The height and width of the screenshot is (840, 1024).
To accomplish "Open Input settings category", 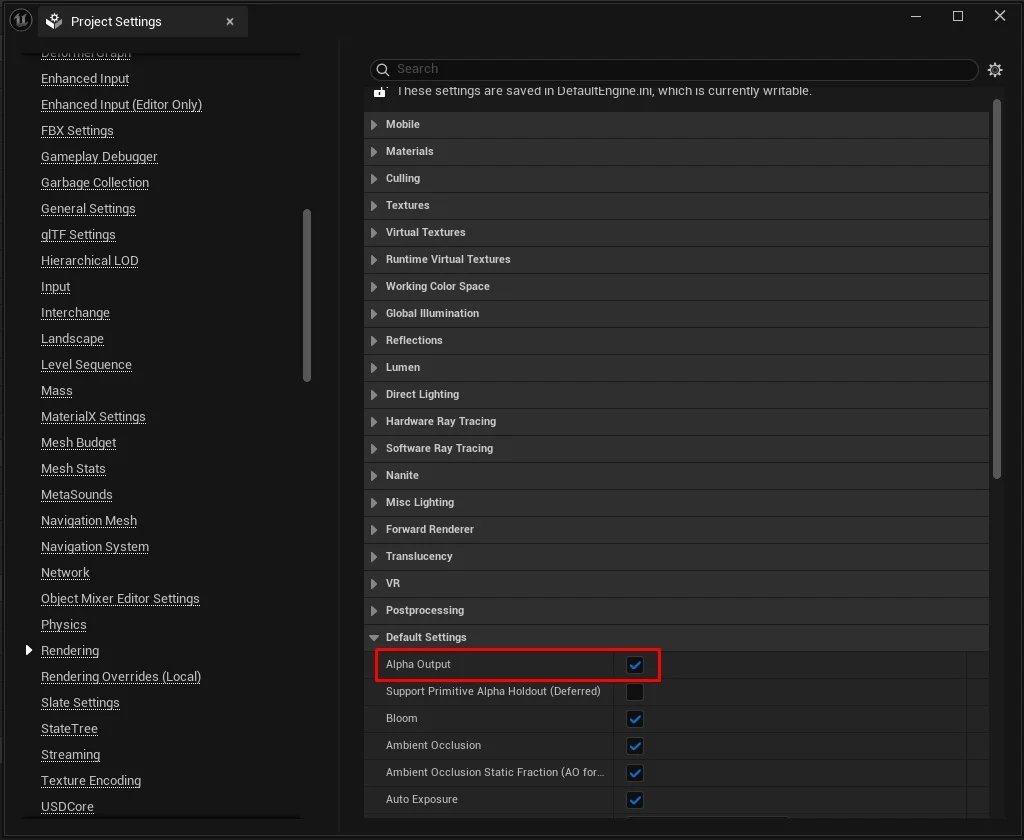I will (x=56, y=287).
